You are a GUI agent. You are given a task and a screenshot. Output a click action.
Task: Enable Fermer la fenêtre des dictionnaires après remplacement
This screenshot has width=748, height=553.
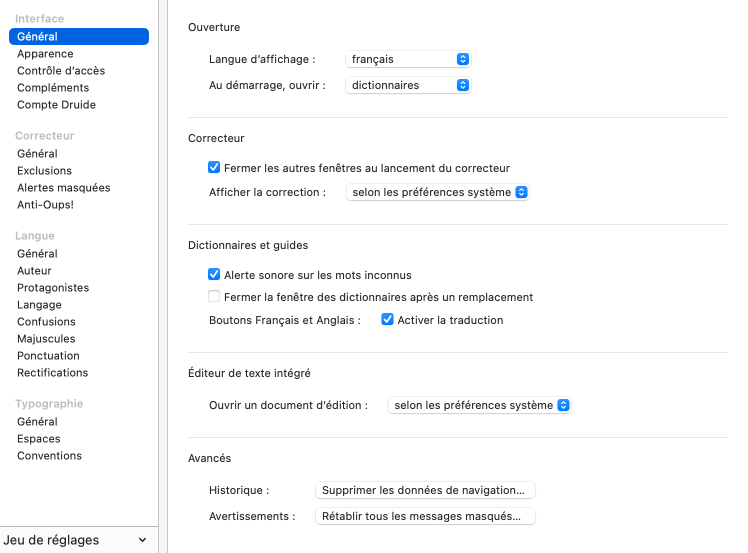pos(214,297)
